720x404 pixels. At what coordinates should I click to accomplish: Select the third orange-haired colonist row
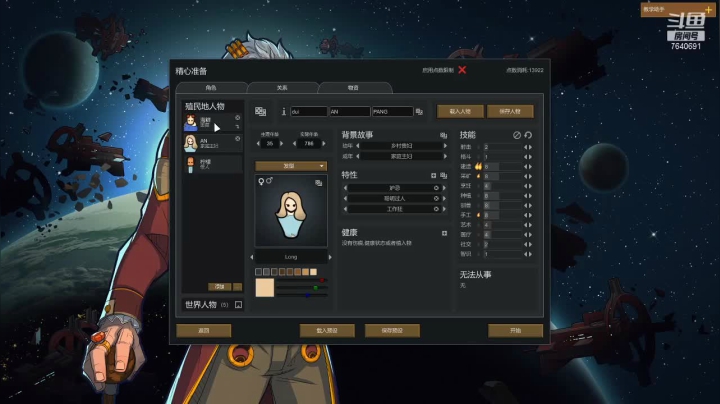point(213,164)
